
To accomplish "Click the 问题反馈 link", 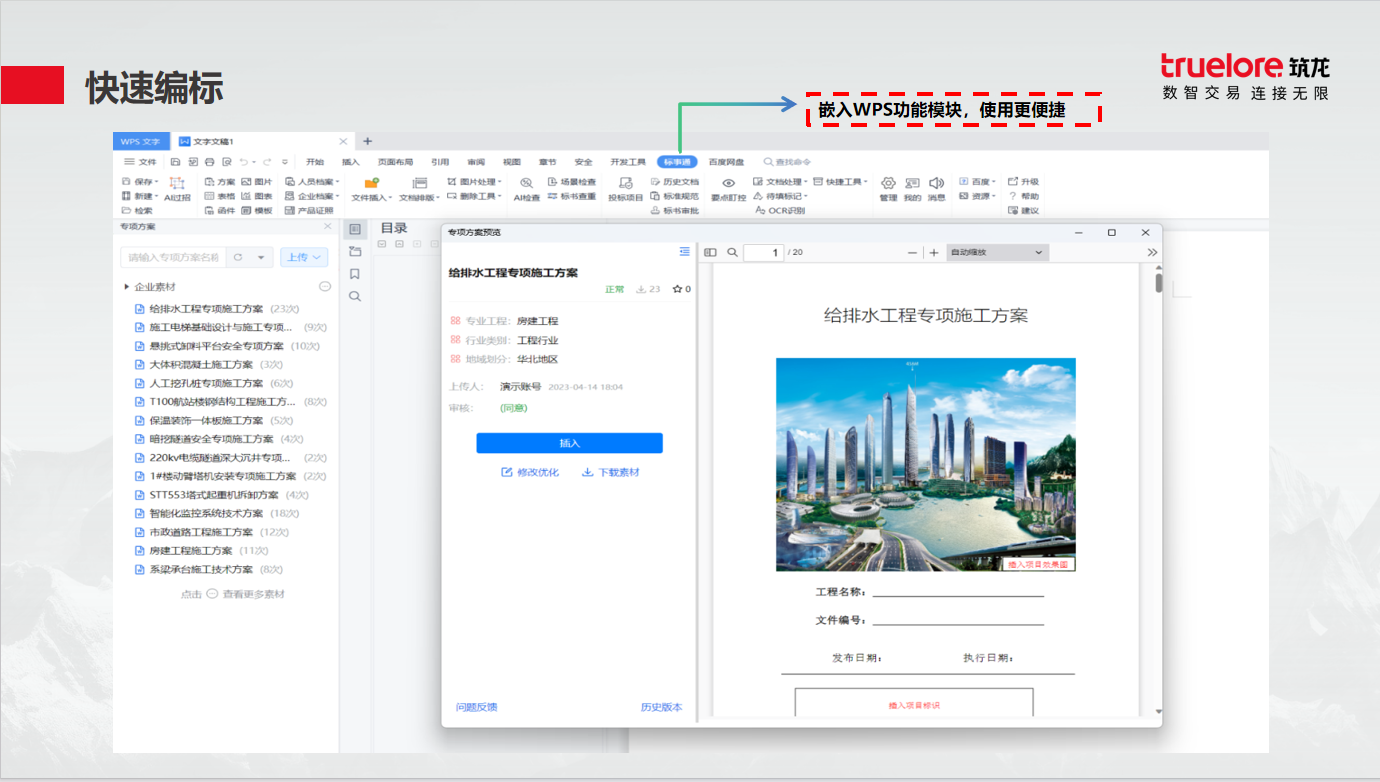I will [476, 707].
